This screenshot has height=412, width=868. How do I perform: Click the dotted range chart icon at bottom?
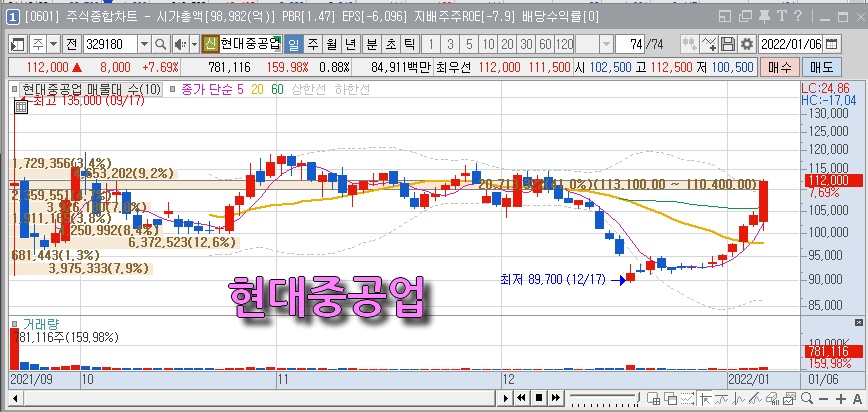click(688, 398)
